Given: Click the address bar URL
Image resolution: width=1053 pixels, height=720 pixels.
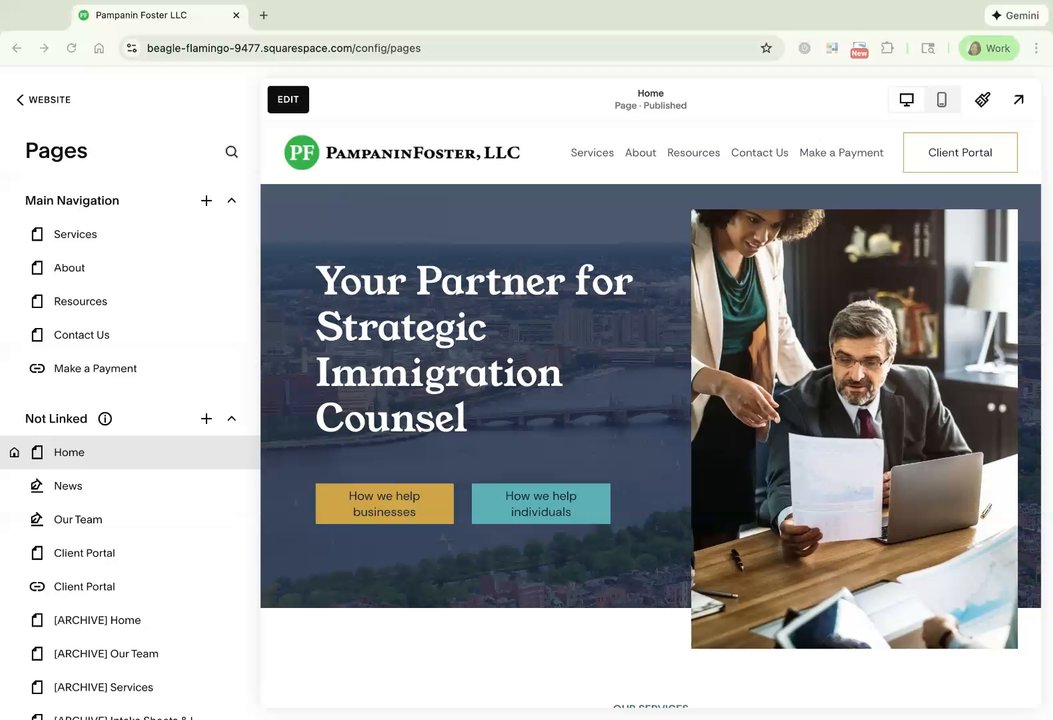Looking at the screenshot, I should pyautogui.click(x=283, y=48).
